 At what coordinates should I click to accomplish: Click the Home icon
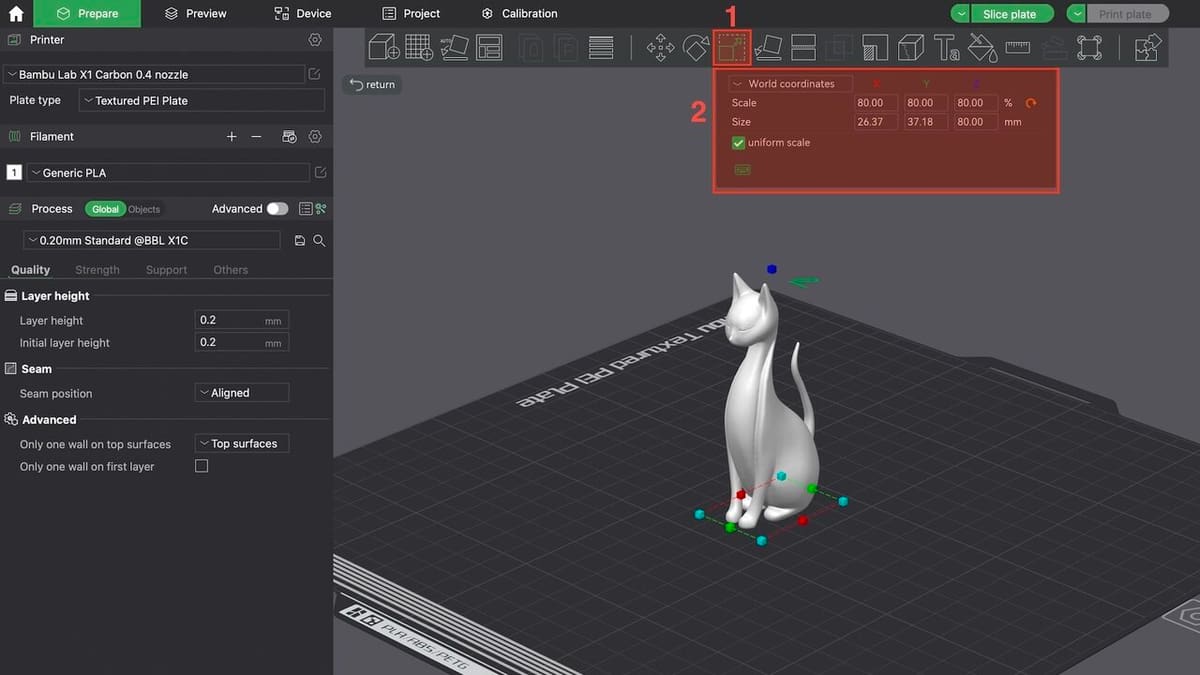(x=16, y=14)
